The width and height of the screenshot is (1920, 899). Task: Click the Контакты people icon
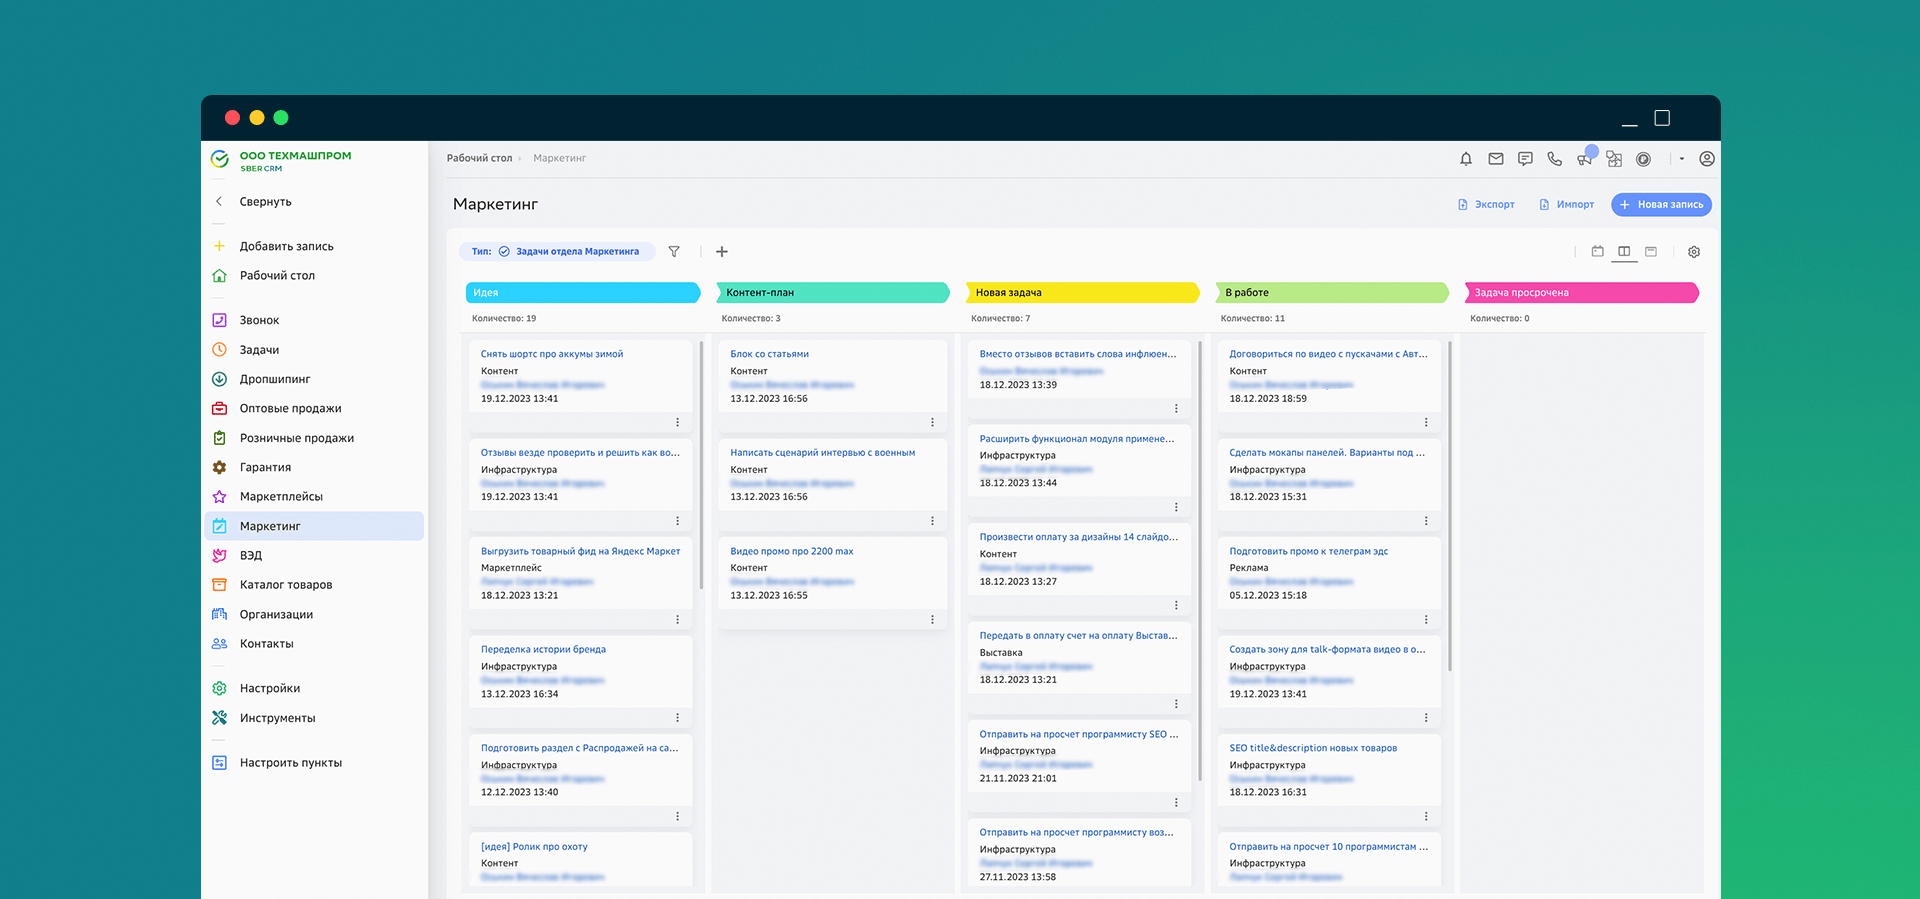[x=220, y=644]
